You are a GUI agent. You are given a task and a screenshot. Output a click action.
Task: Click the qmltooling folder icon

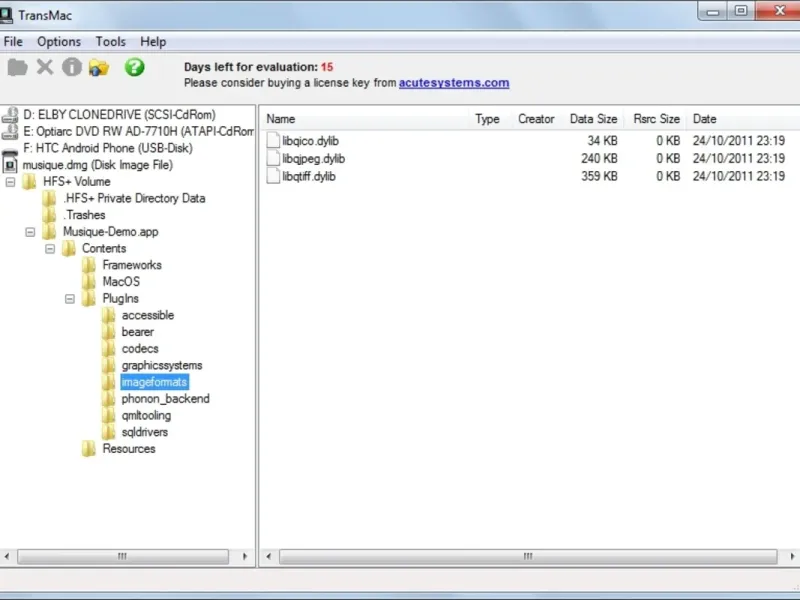[108, 415]
